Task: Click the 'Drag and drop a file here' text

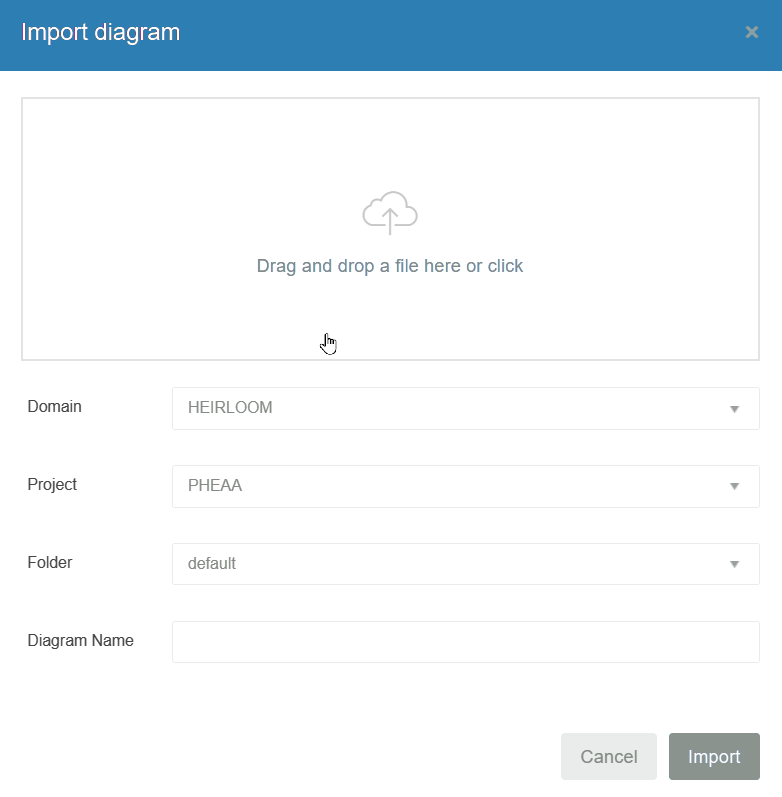Action: (x=390, y=266)
